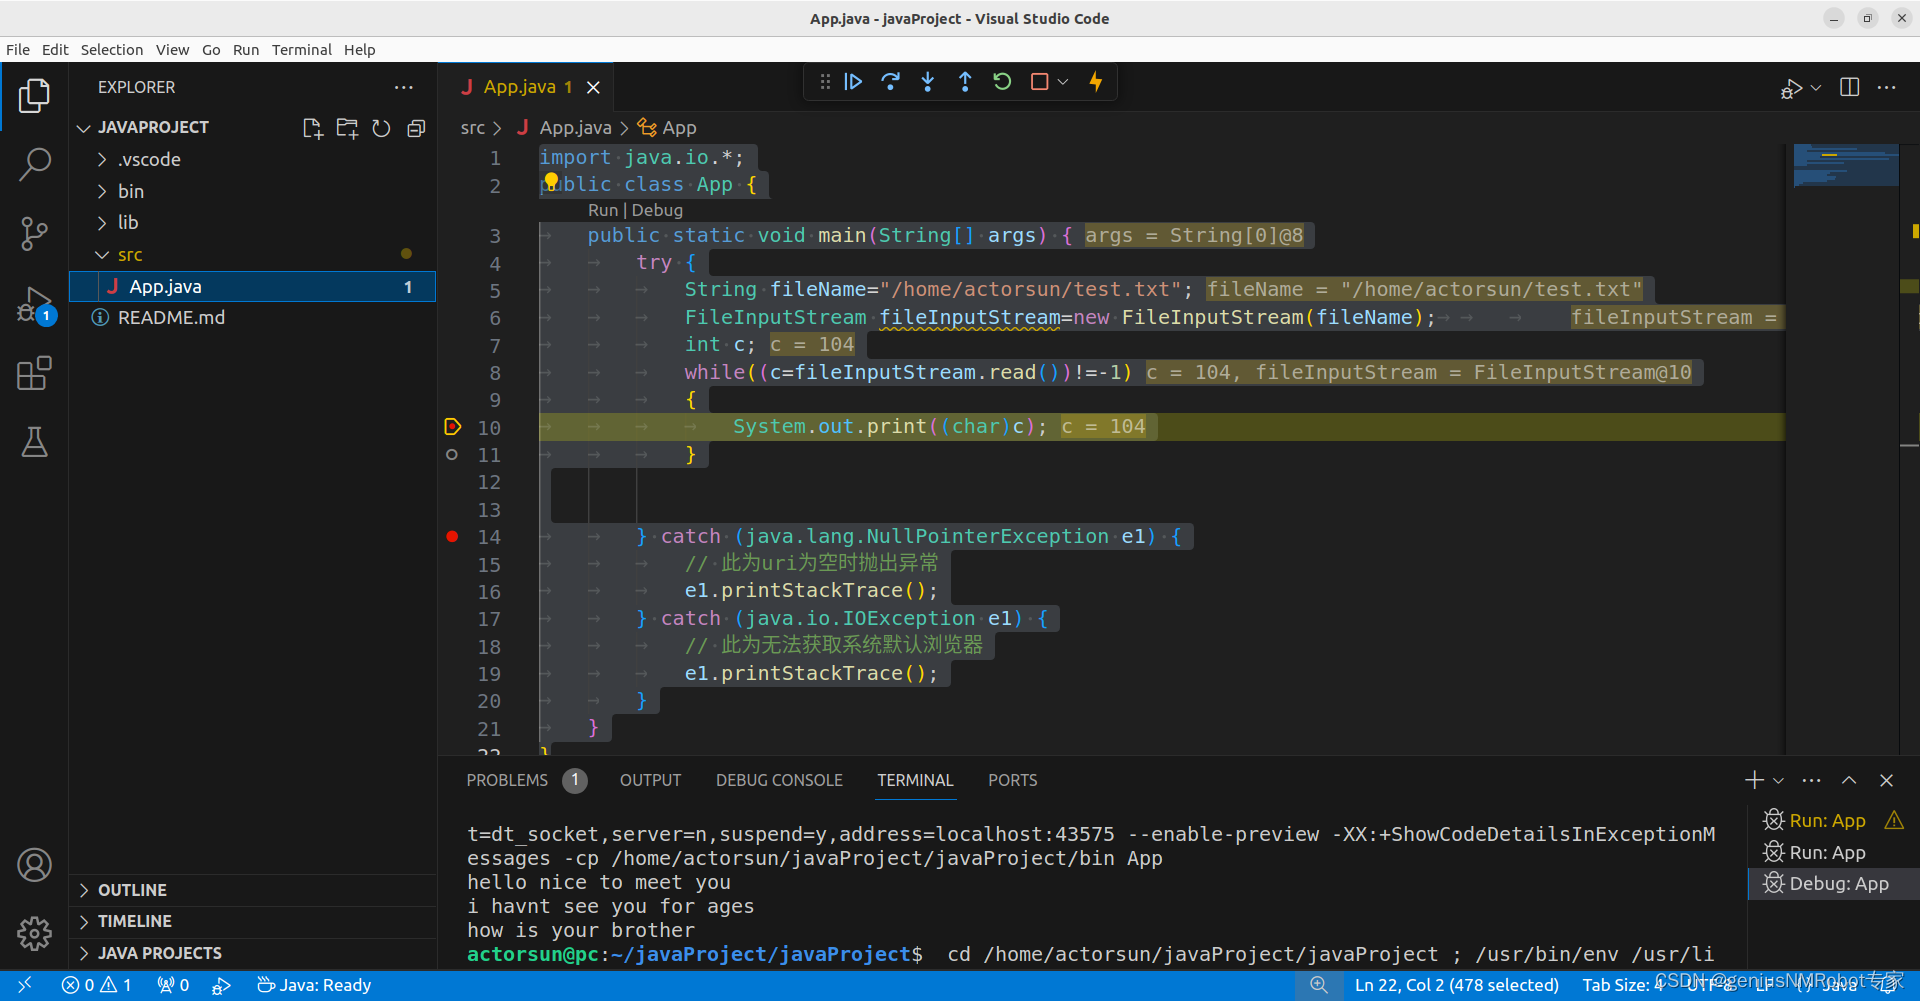Restart the debug session
Image resolution: width=1920 pixels, height=1001 pixels.
coord(1002,82)
